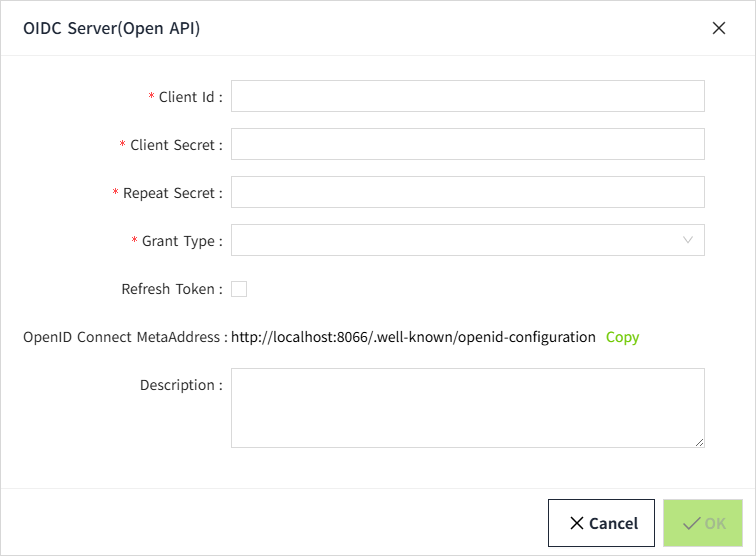The width and height of the screenshot is (756, 556).
Task: Click the Client Secret label
Action: tap(172, 145)
